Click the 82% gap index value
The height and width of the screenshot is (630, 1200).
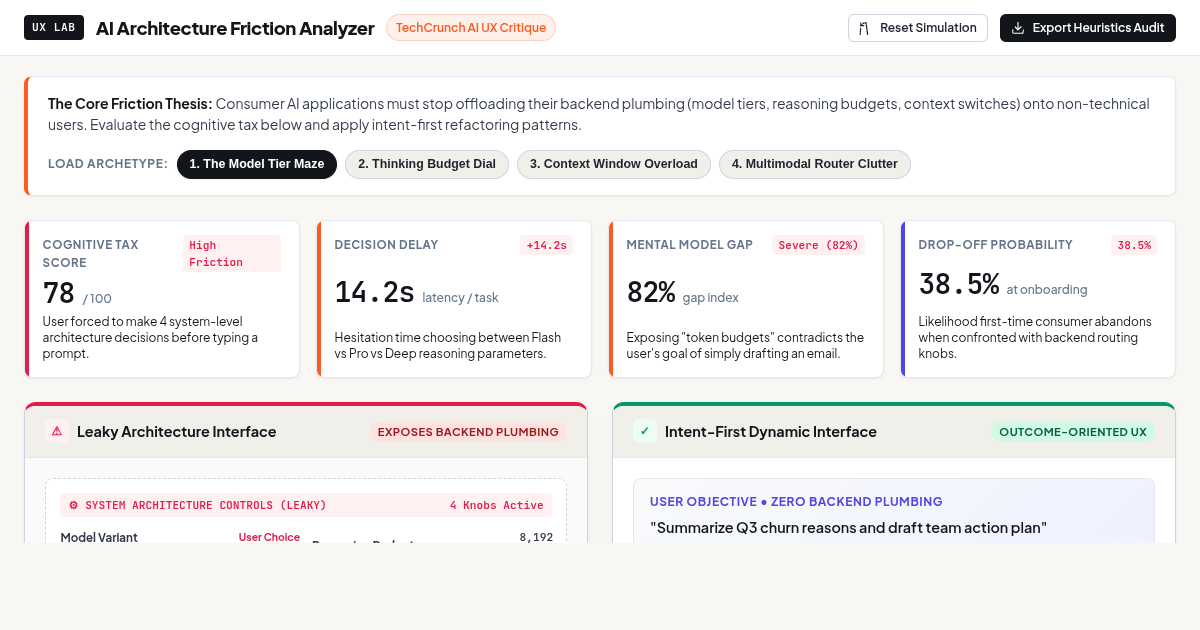pos(651,292)
